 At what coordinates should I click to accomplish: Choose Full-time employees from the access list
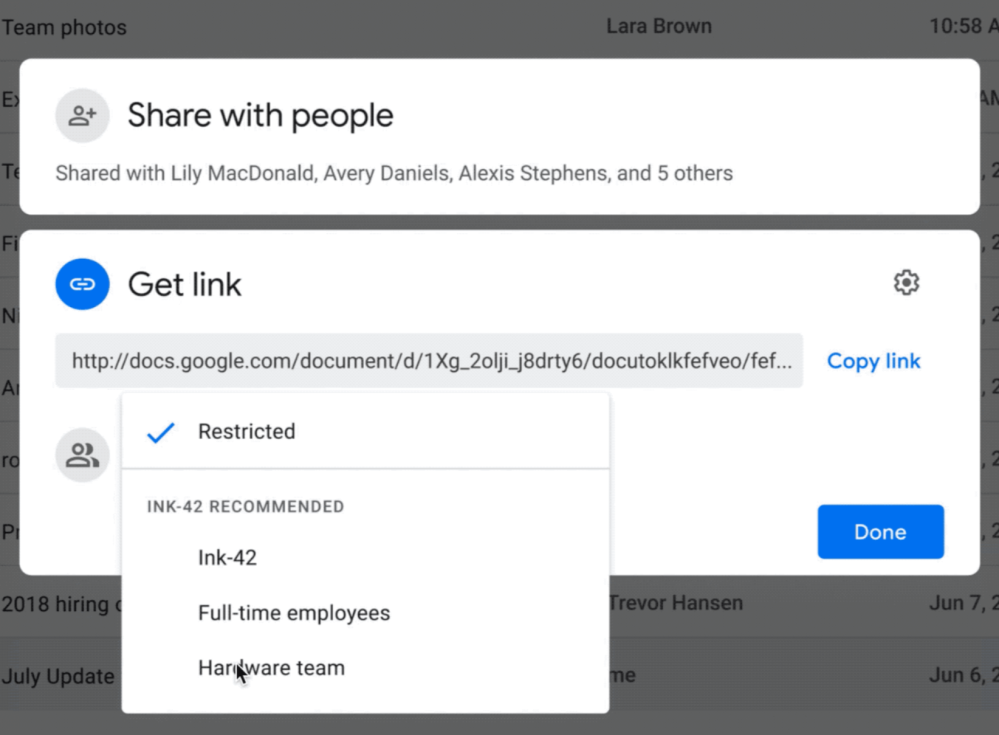294,613
